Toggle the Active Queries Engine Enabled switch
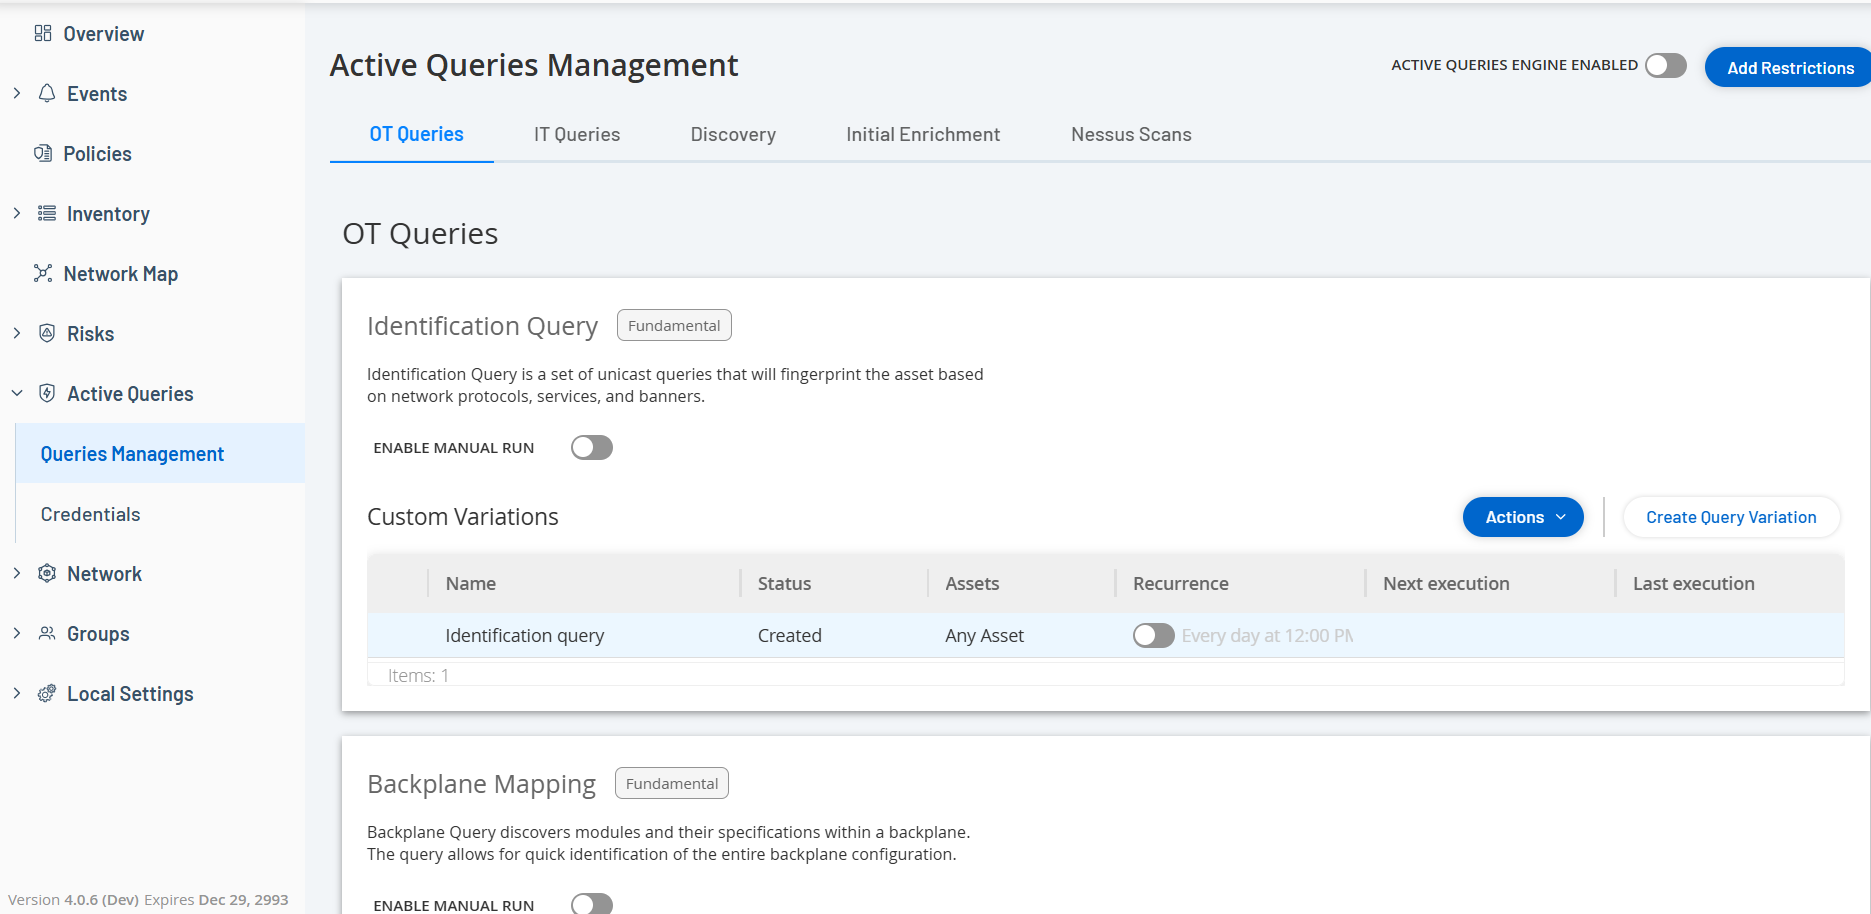Screen dimensions: 1871x914 click(1665, 65)
